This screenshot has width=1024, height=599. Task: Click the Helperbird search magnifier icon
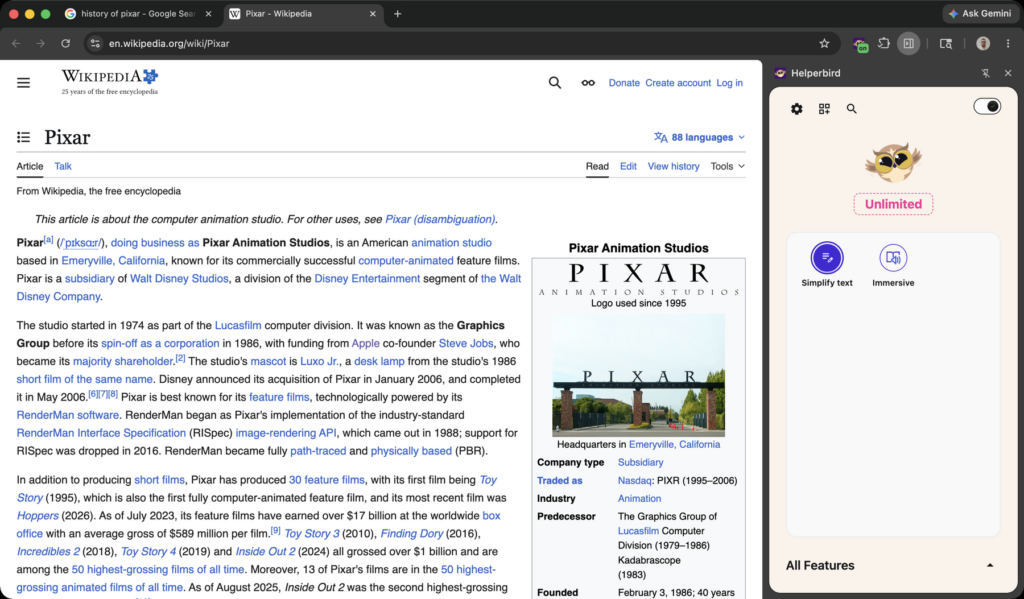click(x=852, y=109)
